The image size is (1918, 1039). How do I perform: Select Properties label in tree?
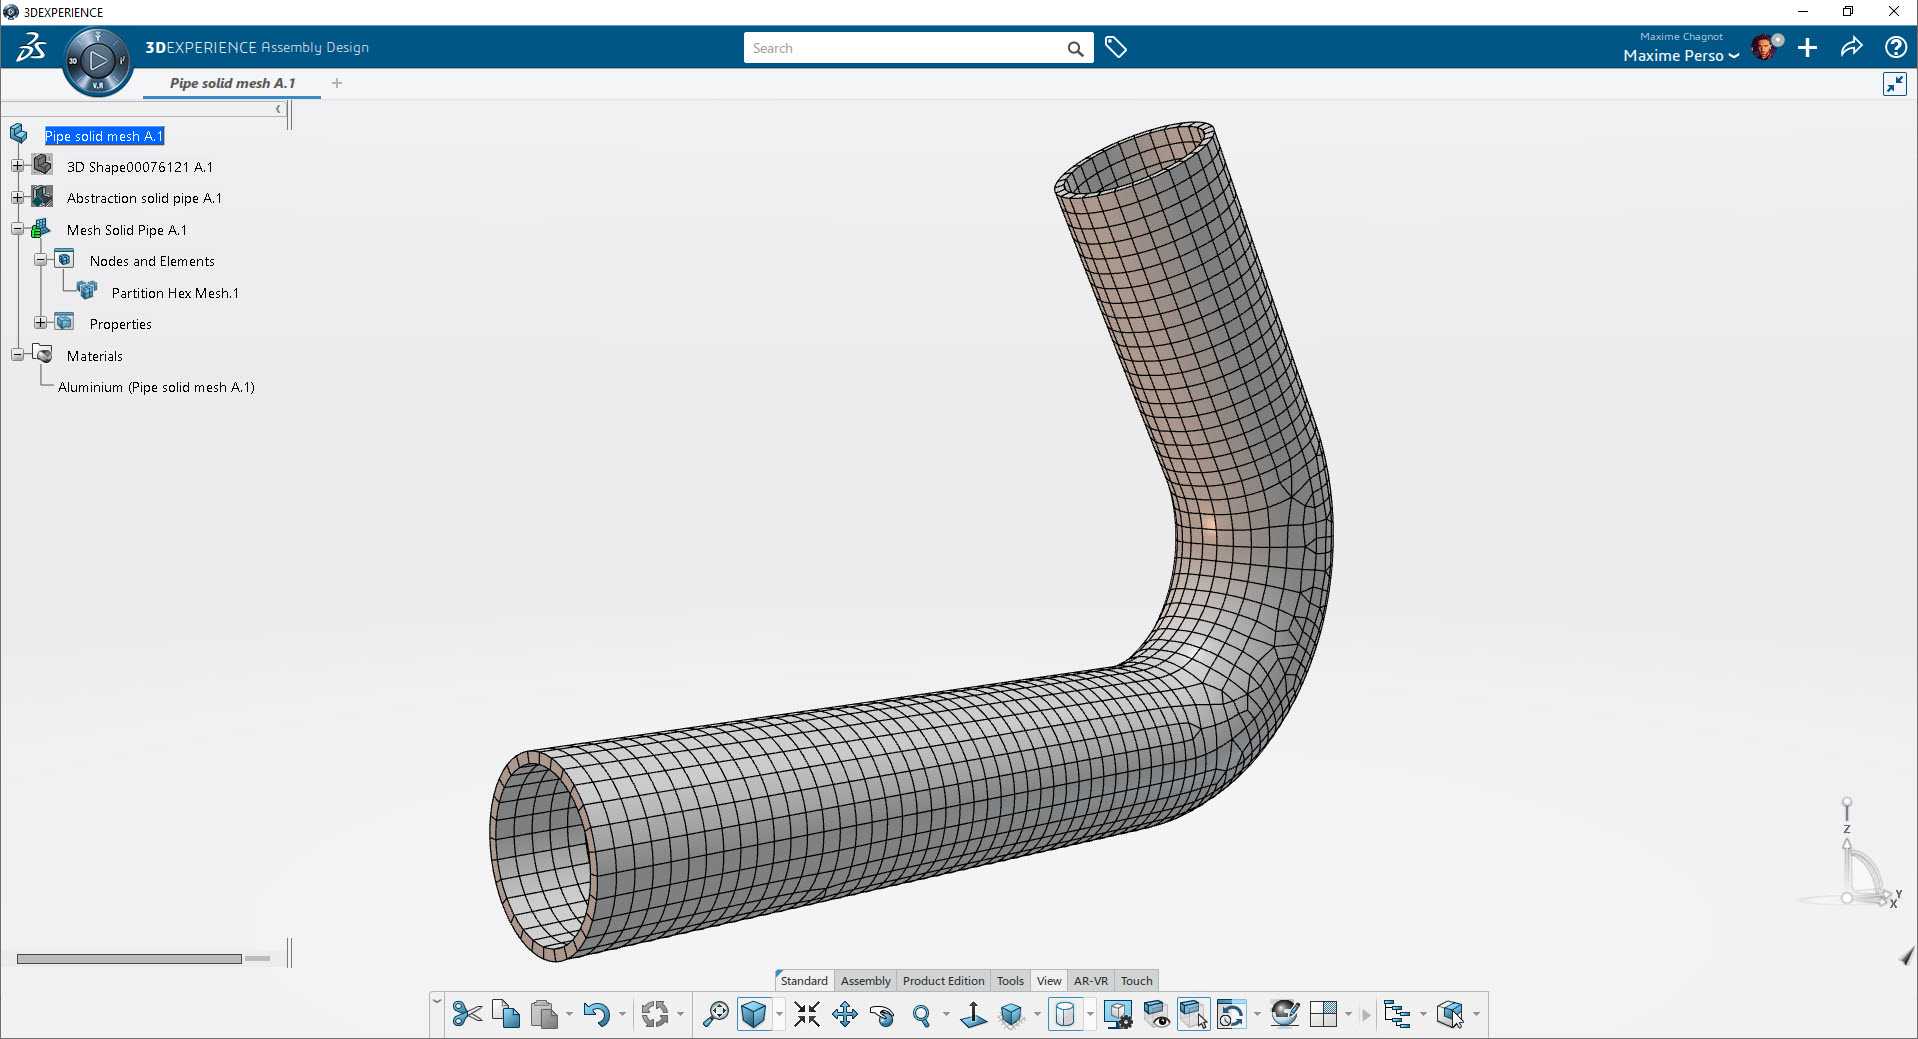(121, 324)
